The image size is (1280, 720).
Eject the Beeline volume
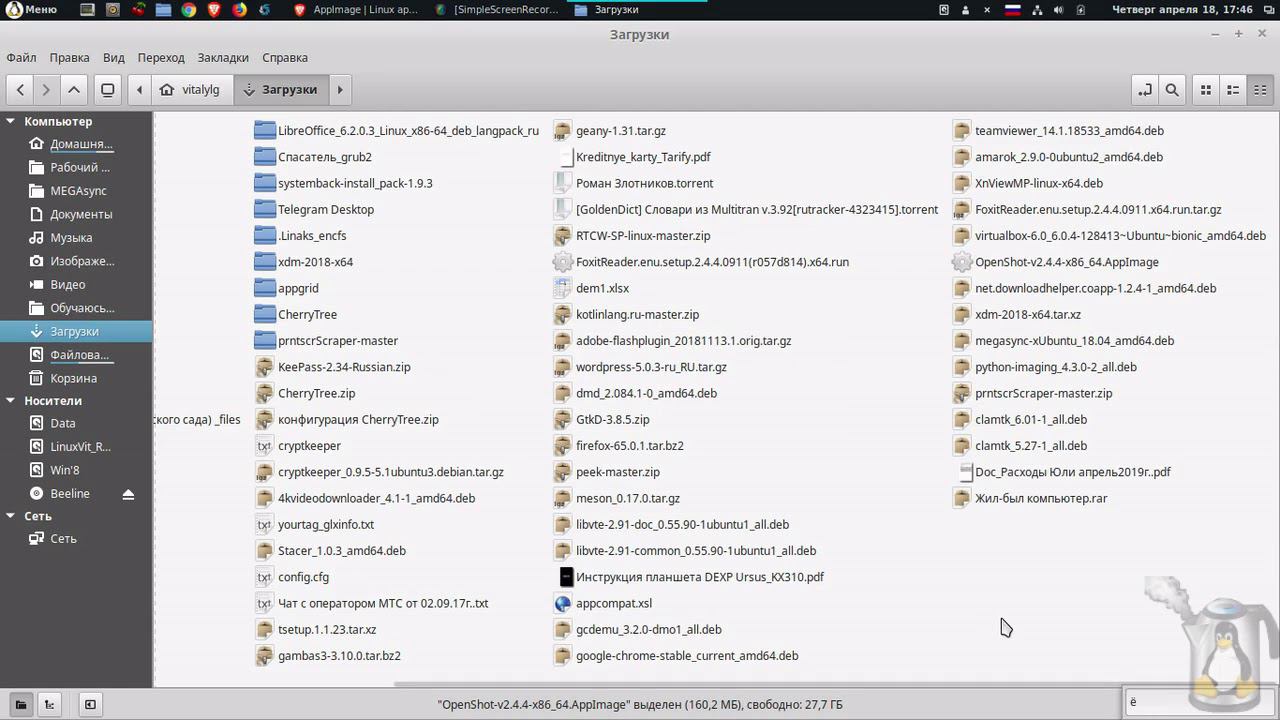click(x=128, y=494)
